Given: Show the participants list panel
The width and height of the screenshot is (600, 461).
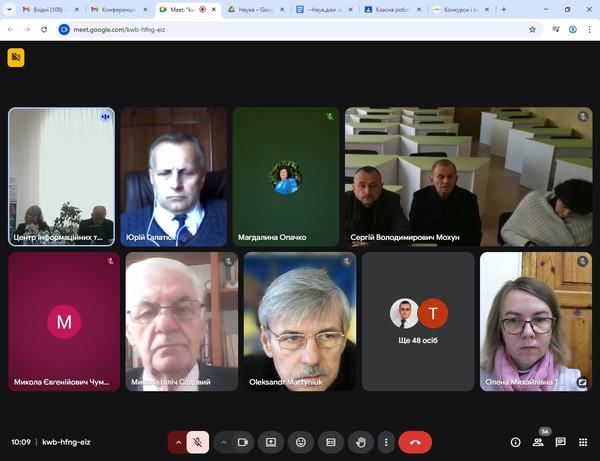Looking at the screenshot, I should pyautogui.click(x=538, y=441).
